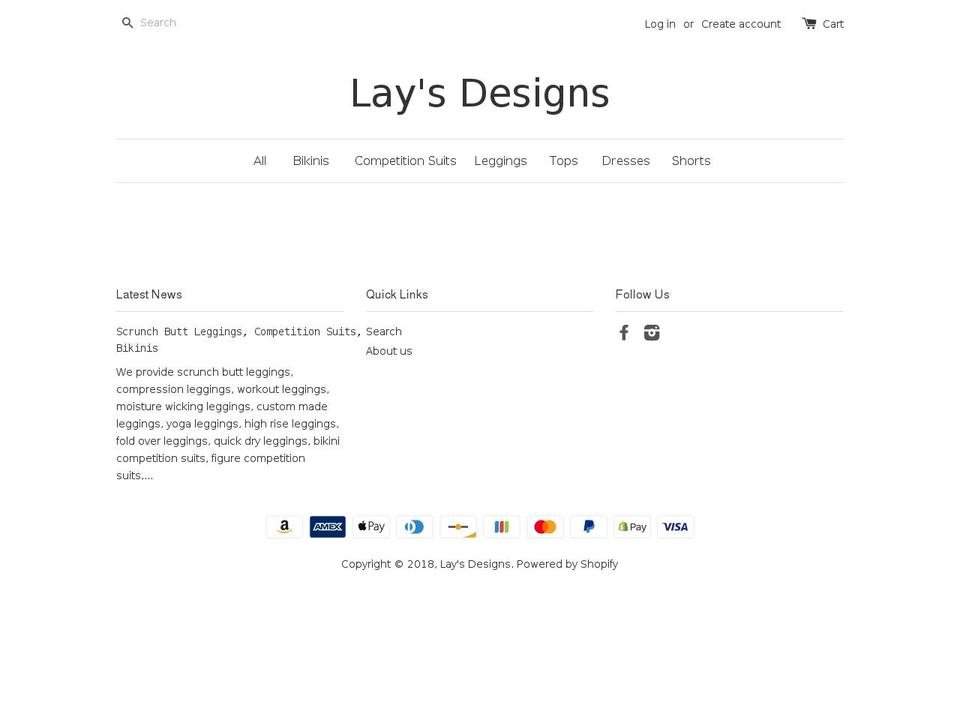Go to Lay's Designs store title
The image size is (960, 720).
(479, 94)
